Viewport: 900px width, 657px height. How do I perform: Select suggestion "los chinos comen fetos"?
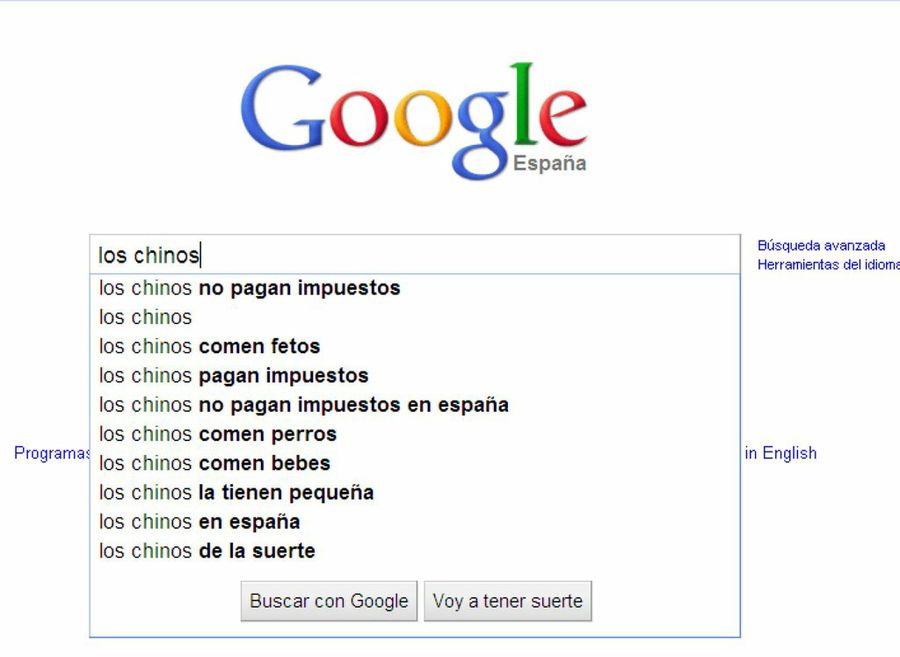(x=210, y=346)
